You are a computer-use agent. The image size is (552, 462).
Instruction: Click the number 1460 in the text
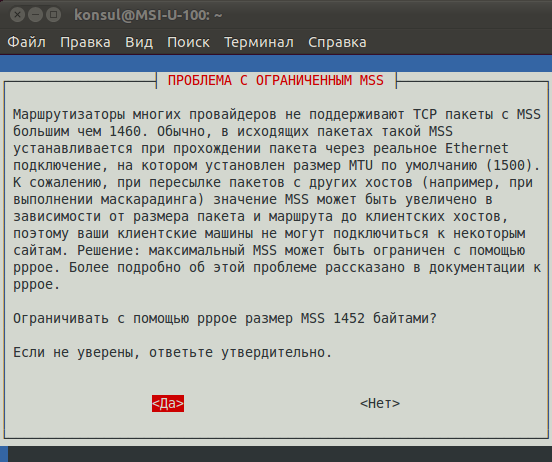[125, 131]
